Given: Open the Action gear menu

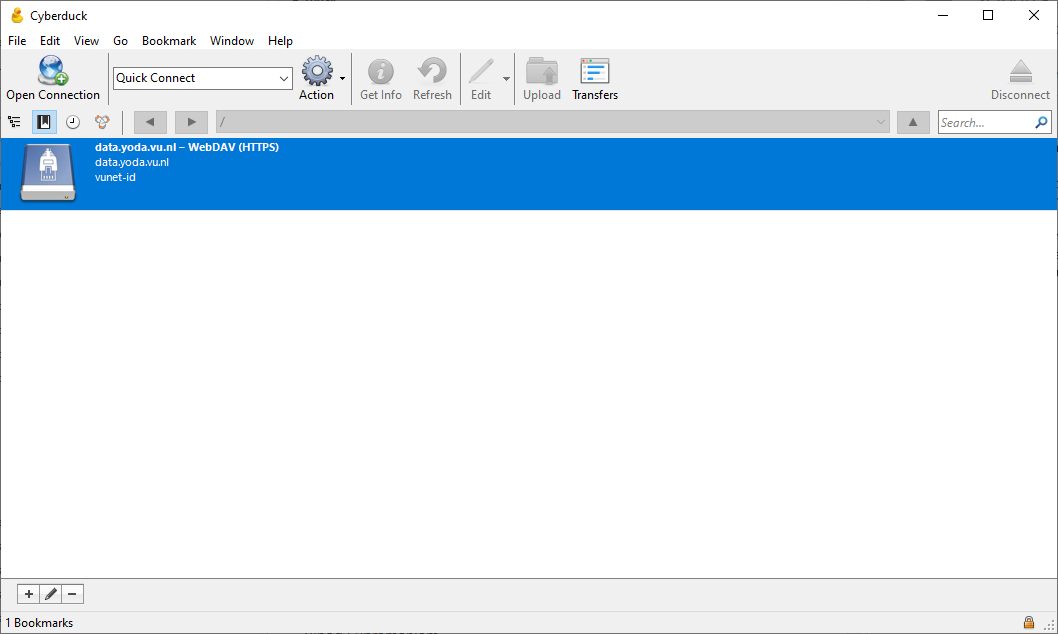Looking at the screenshot, I should click(317, 72).
